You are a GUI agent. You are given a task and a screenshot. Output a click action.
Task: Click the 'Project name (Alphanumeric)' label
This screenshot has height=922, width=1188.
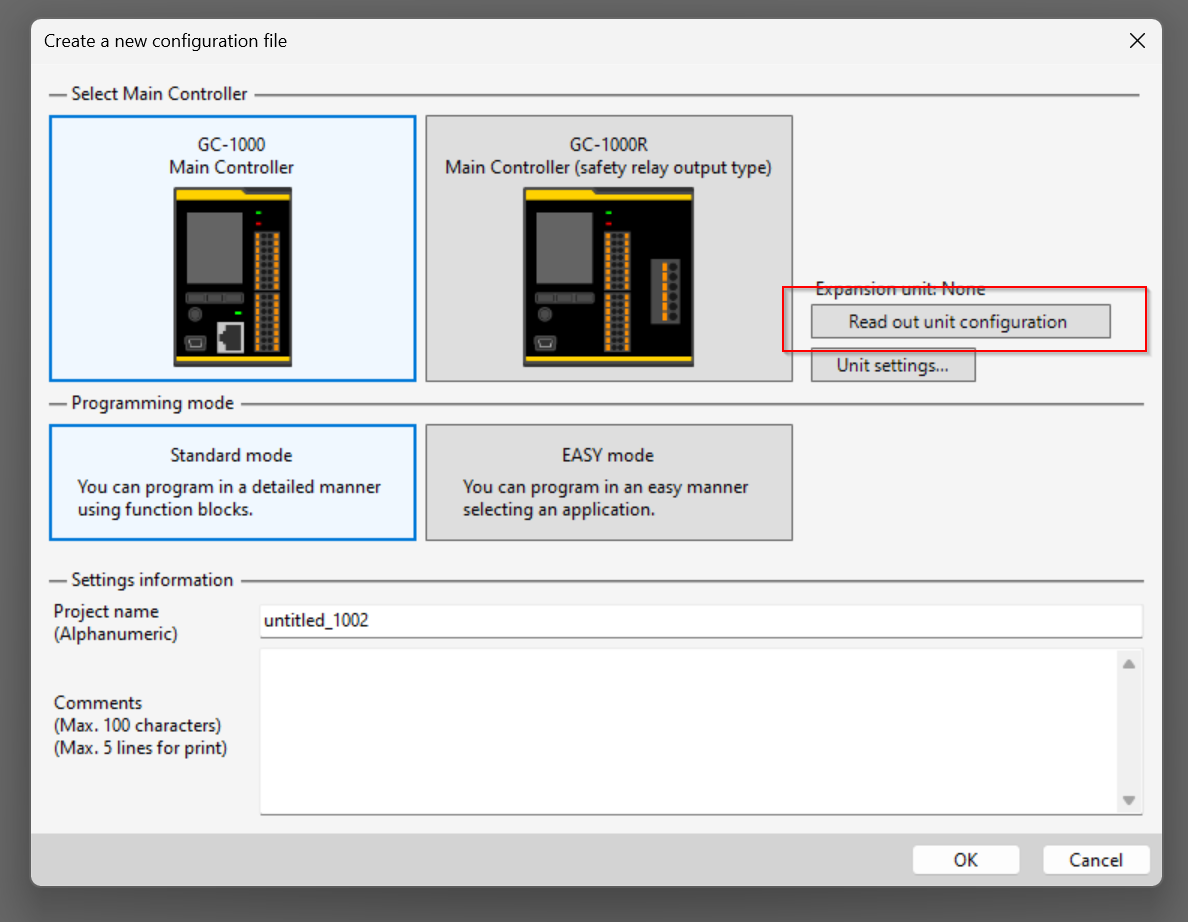point(115,622)
